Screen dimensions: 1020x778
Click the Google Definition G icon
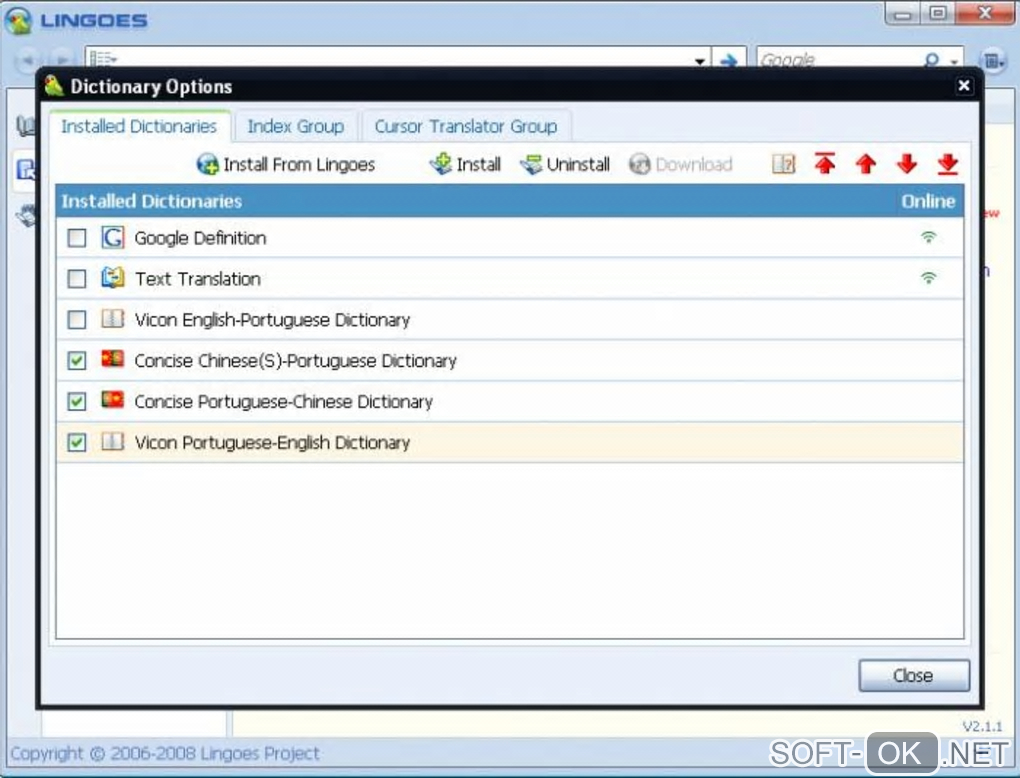(x=113, y=237)
